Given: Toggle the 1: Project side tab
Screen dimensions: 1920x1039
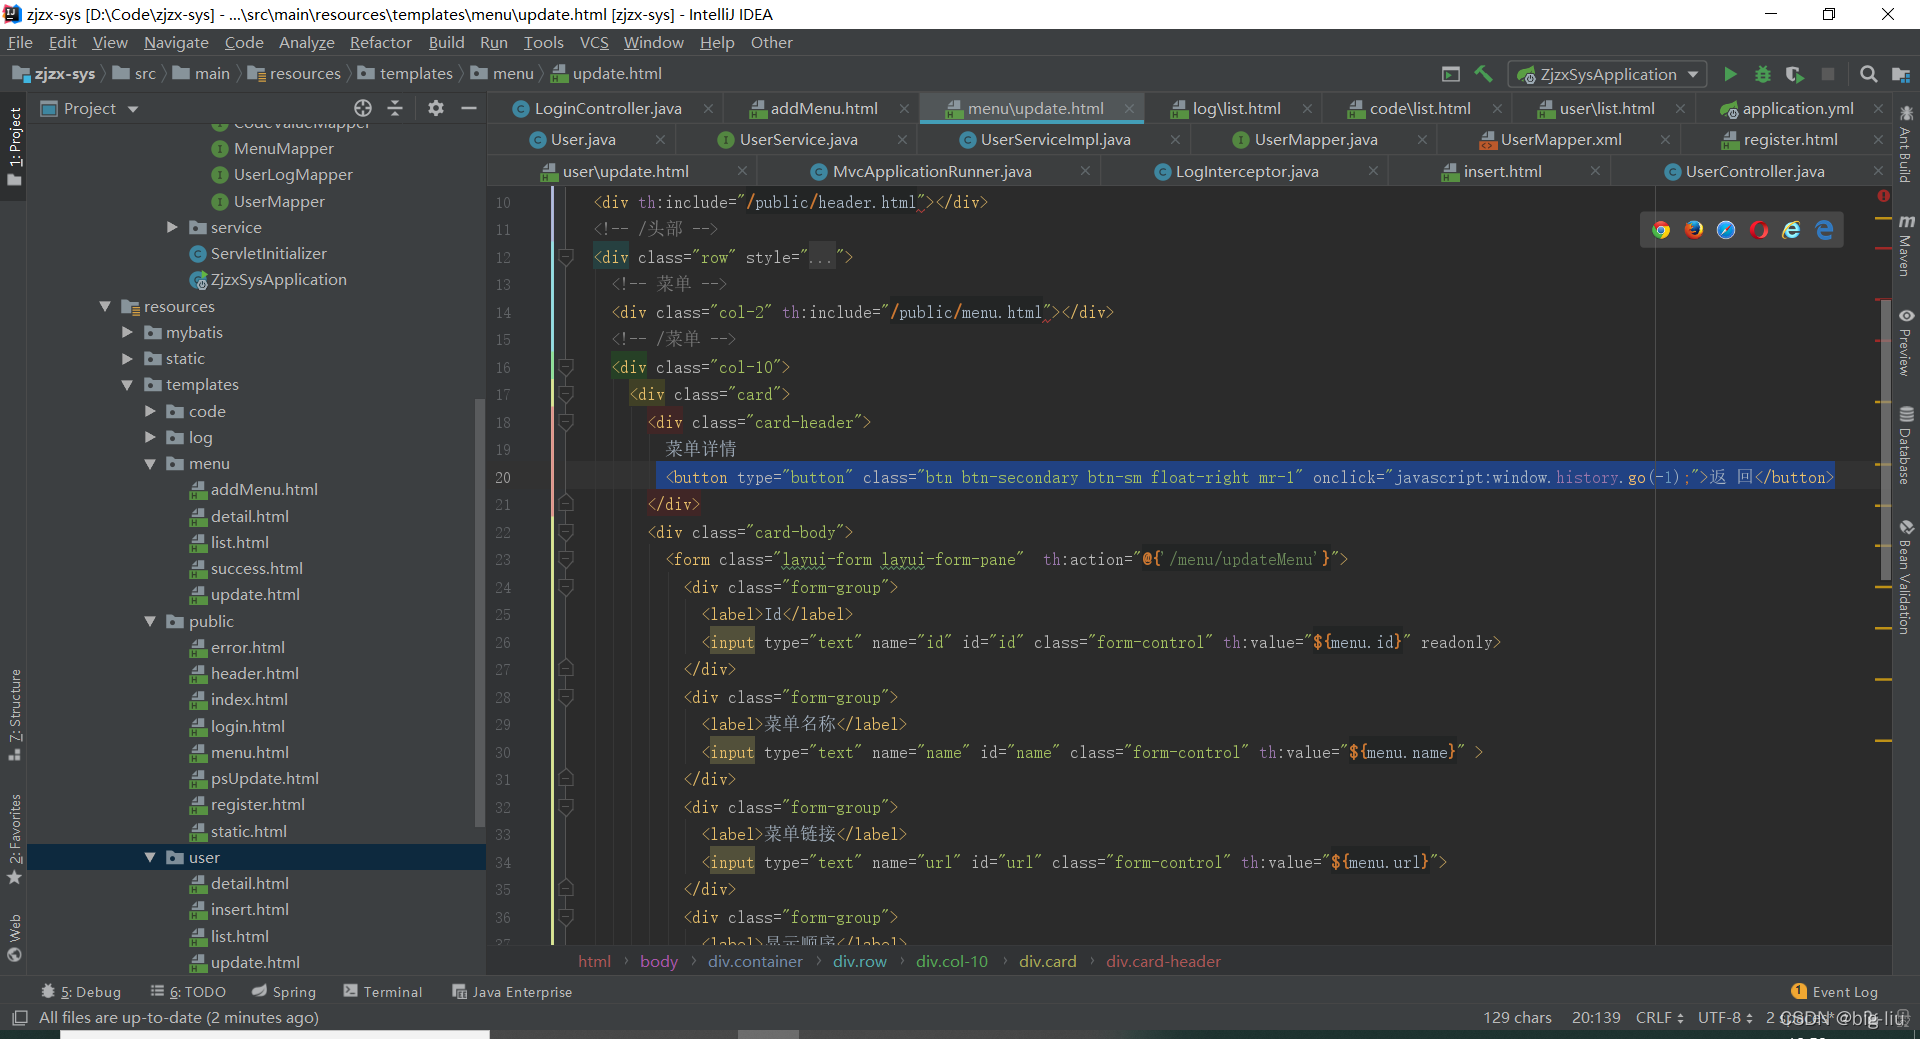Looking at the screenshot, I should 15,146.
